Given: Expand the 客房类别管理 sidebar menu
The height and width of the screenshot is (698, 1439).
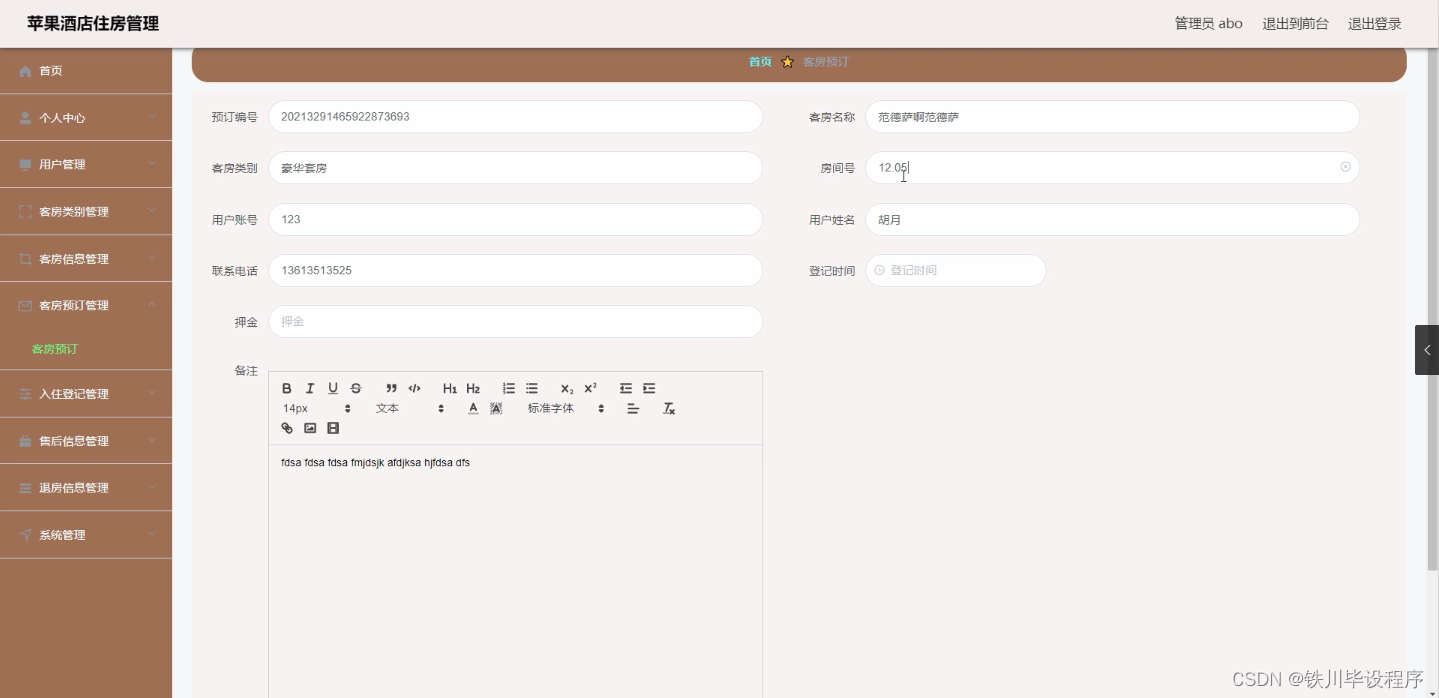Looking at the screenshot, I should pyautogui.click(x=86, y=212).
